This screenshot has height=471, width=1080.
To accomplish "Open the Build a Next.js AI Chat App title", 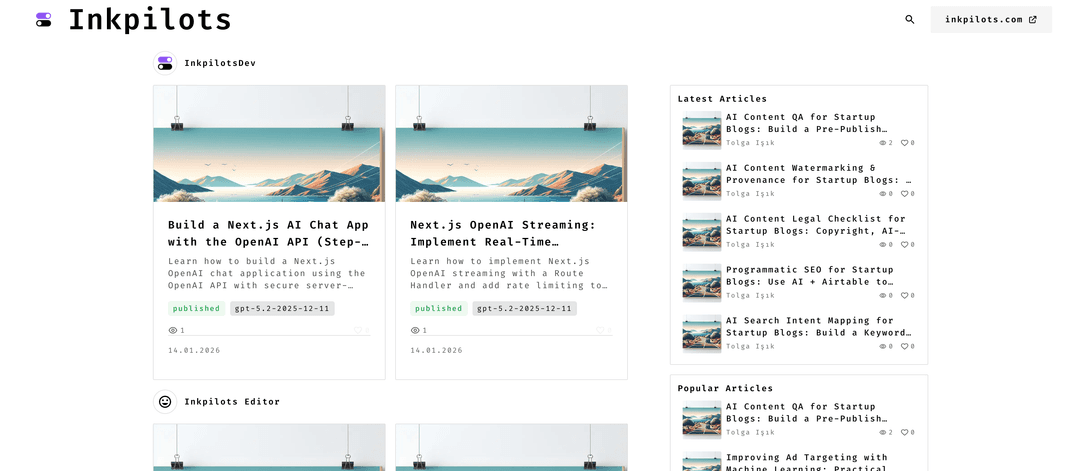I will (x=268, y=233).
